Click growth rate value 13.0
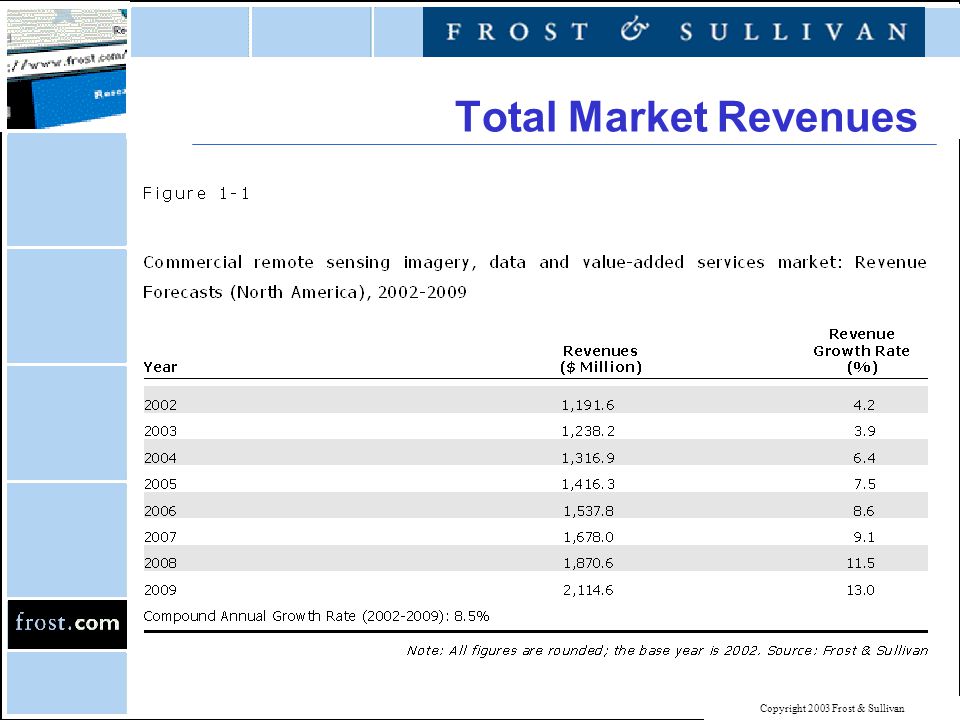960x720 pixels. [860, 590]
